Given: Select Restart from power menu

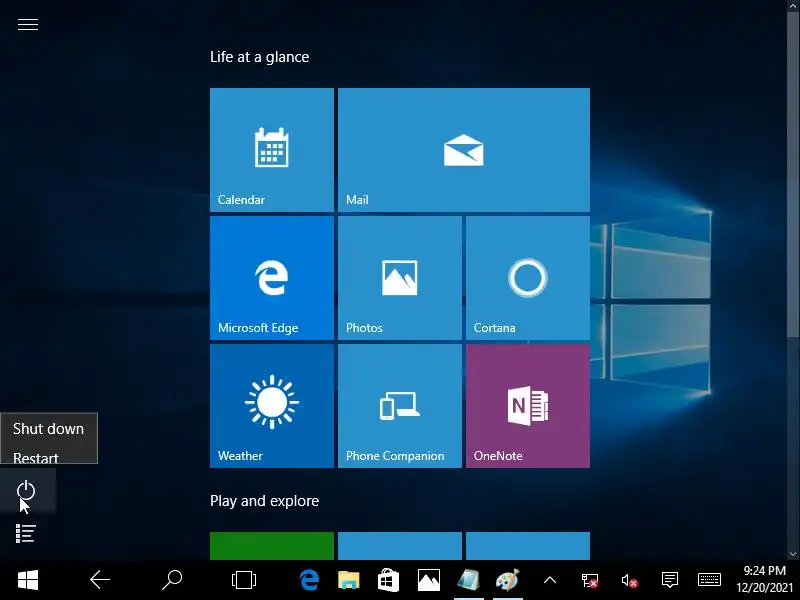Looking at the screenshot, I should (x=36, y=457).
